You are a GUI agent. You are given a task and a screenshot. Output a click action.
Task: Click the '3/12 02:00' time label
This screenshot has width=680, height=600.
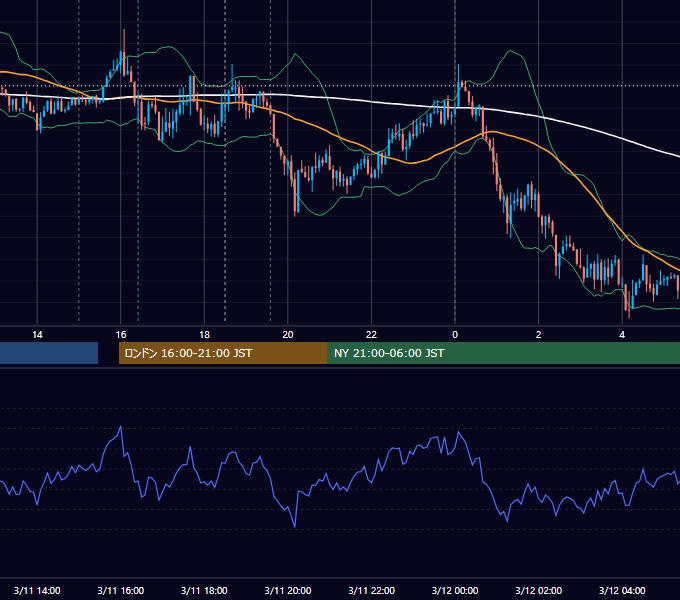[539, 590]
